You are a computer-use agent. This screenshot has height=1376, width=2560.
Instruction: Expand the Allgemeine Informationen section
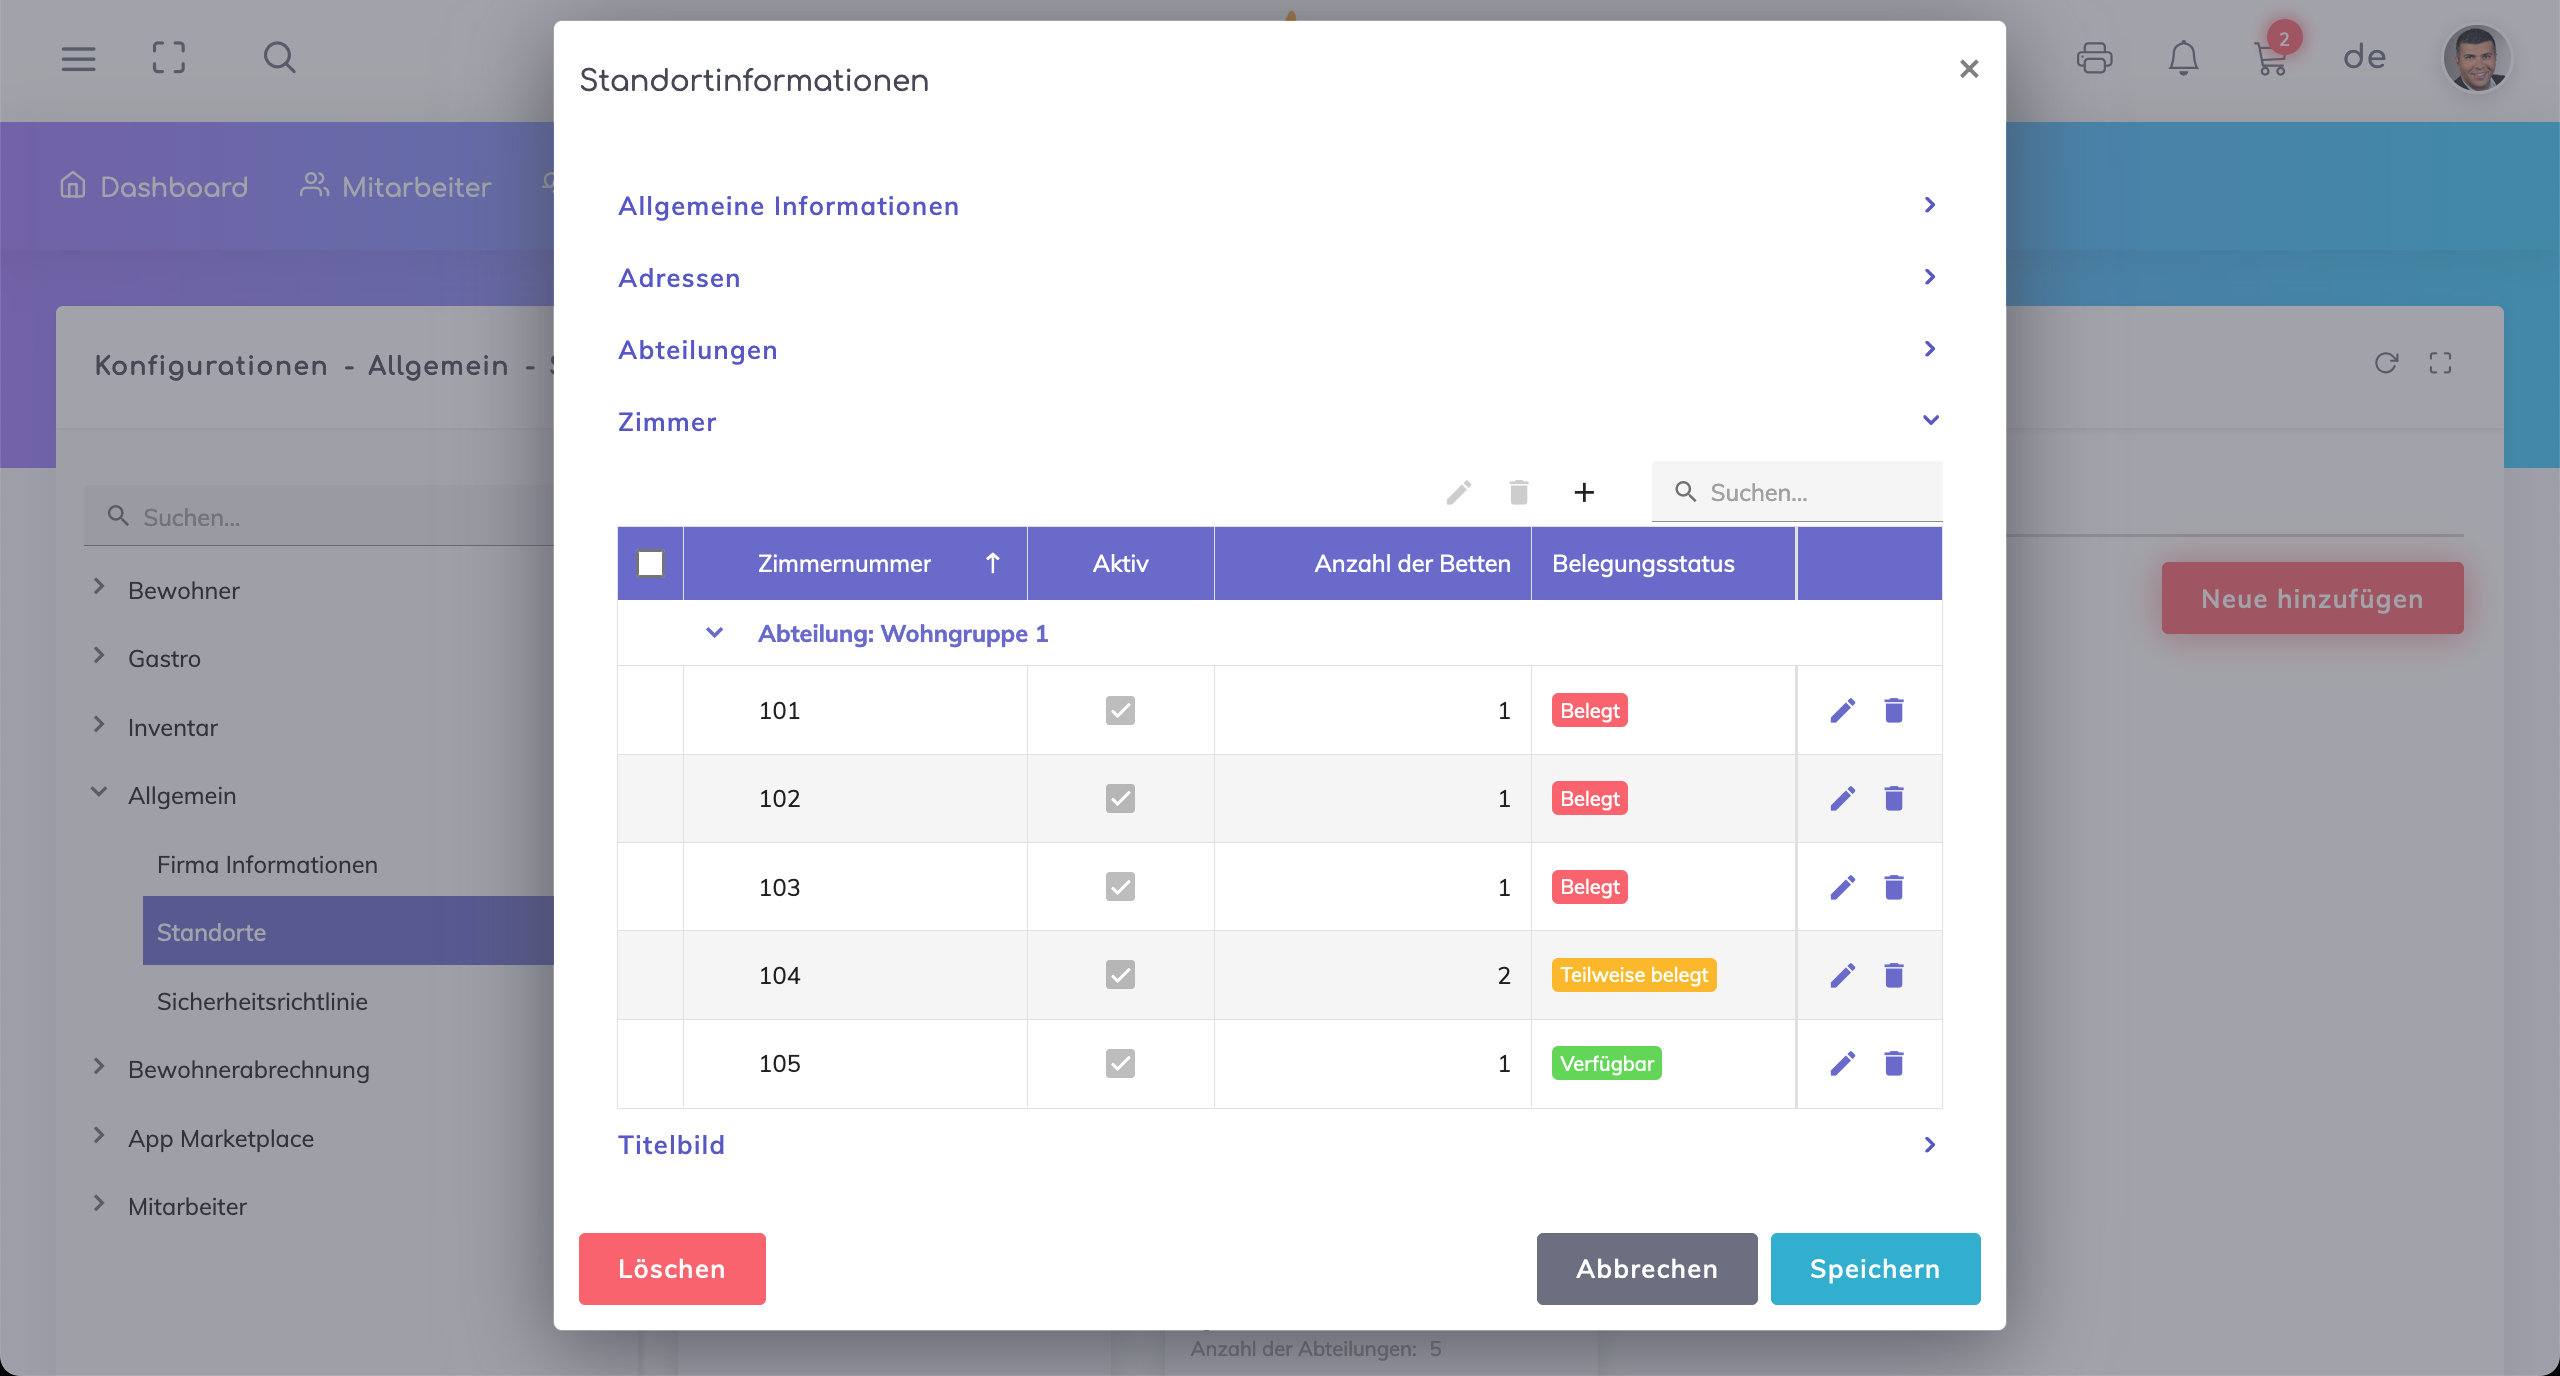click(x=788, y=206)
